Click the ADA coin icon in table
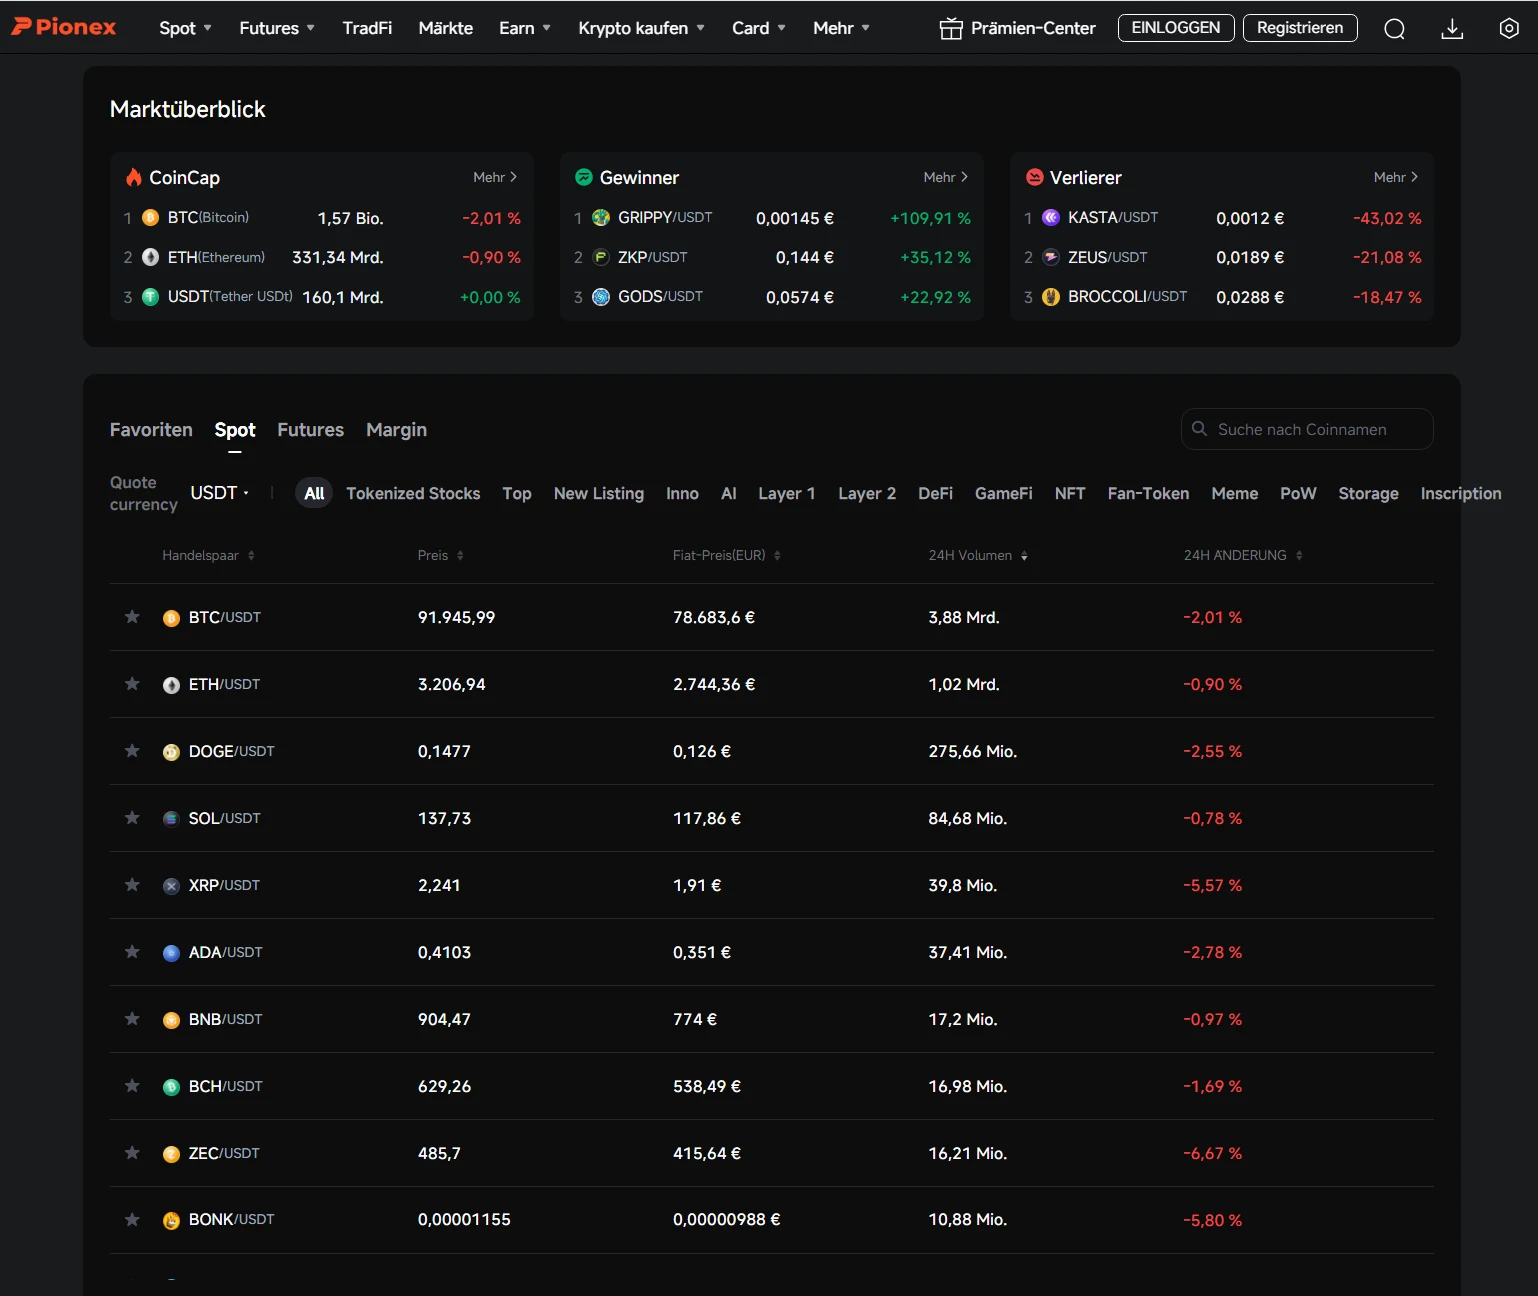This screenshot has height=1296, width=1538. (171, 953)
